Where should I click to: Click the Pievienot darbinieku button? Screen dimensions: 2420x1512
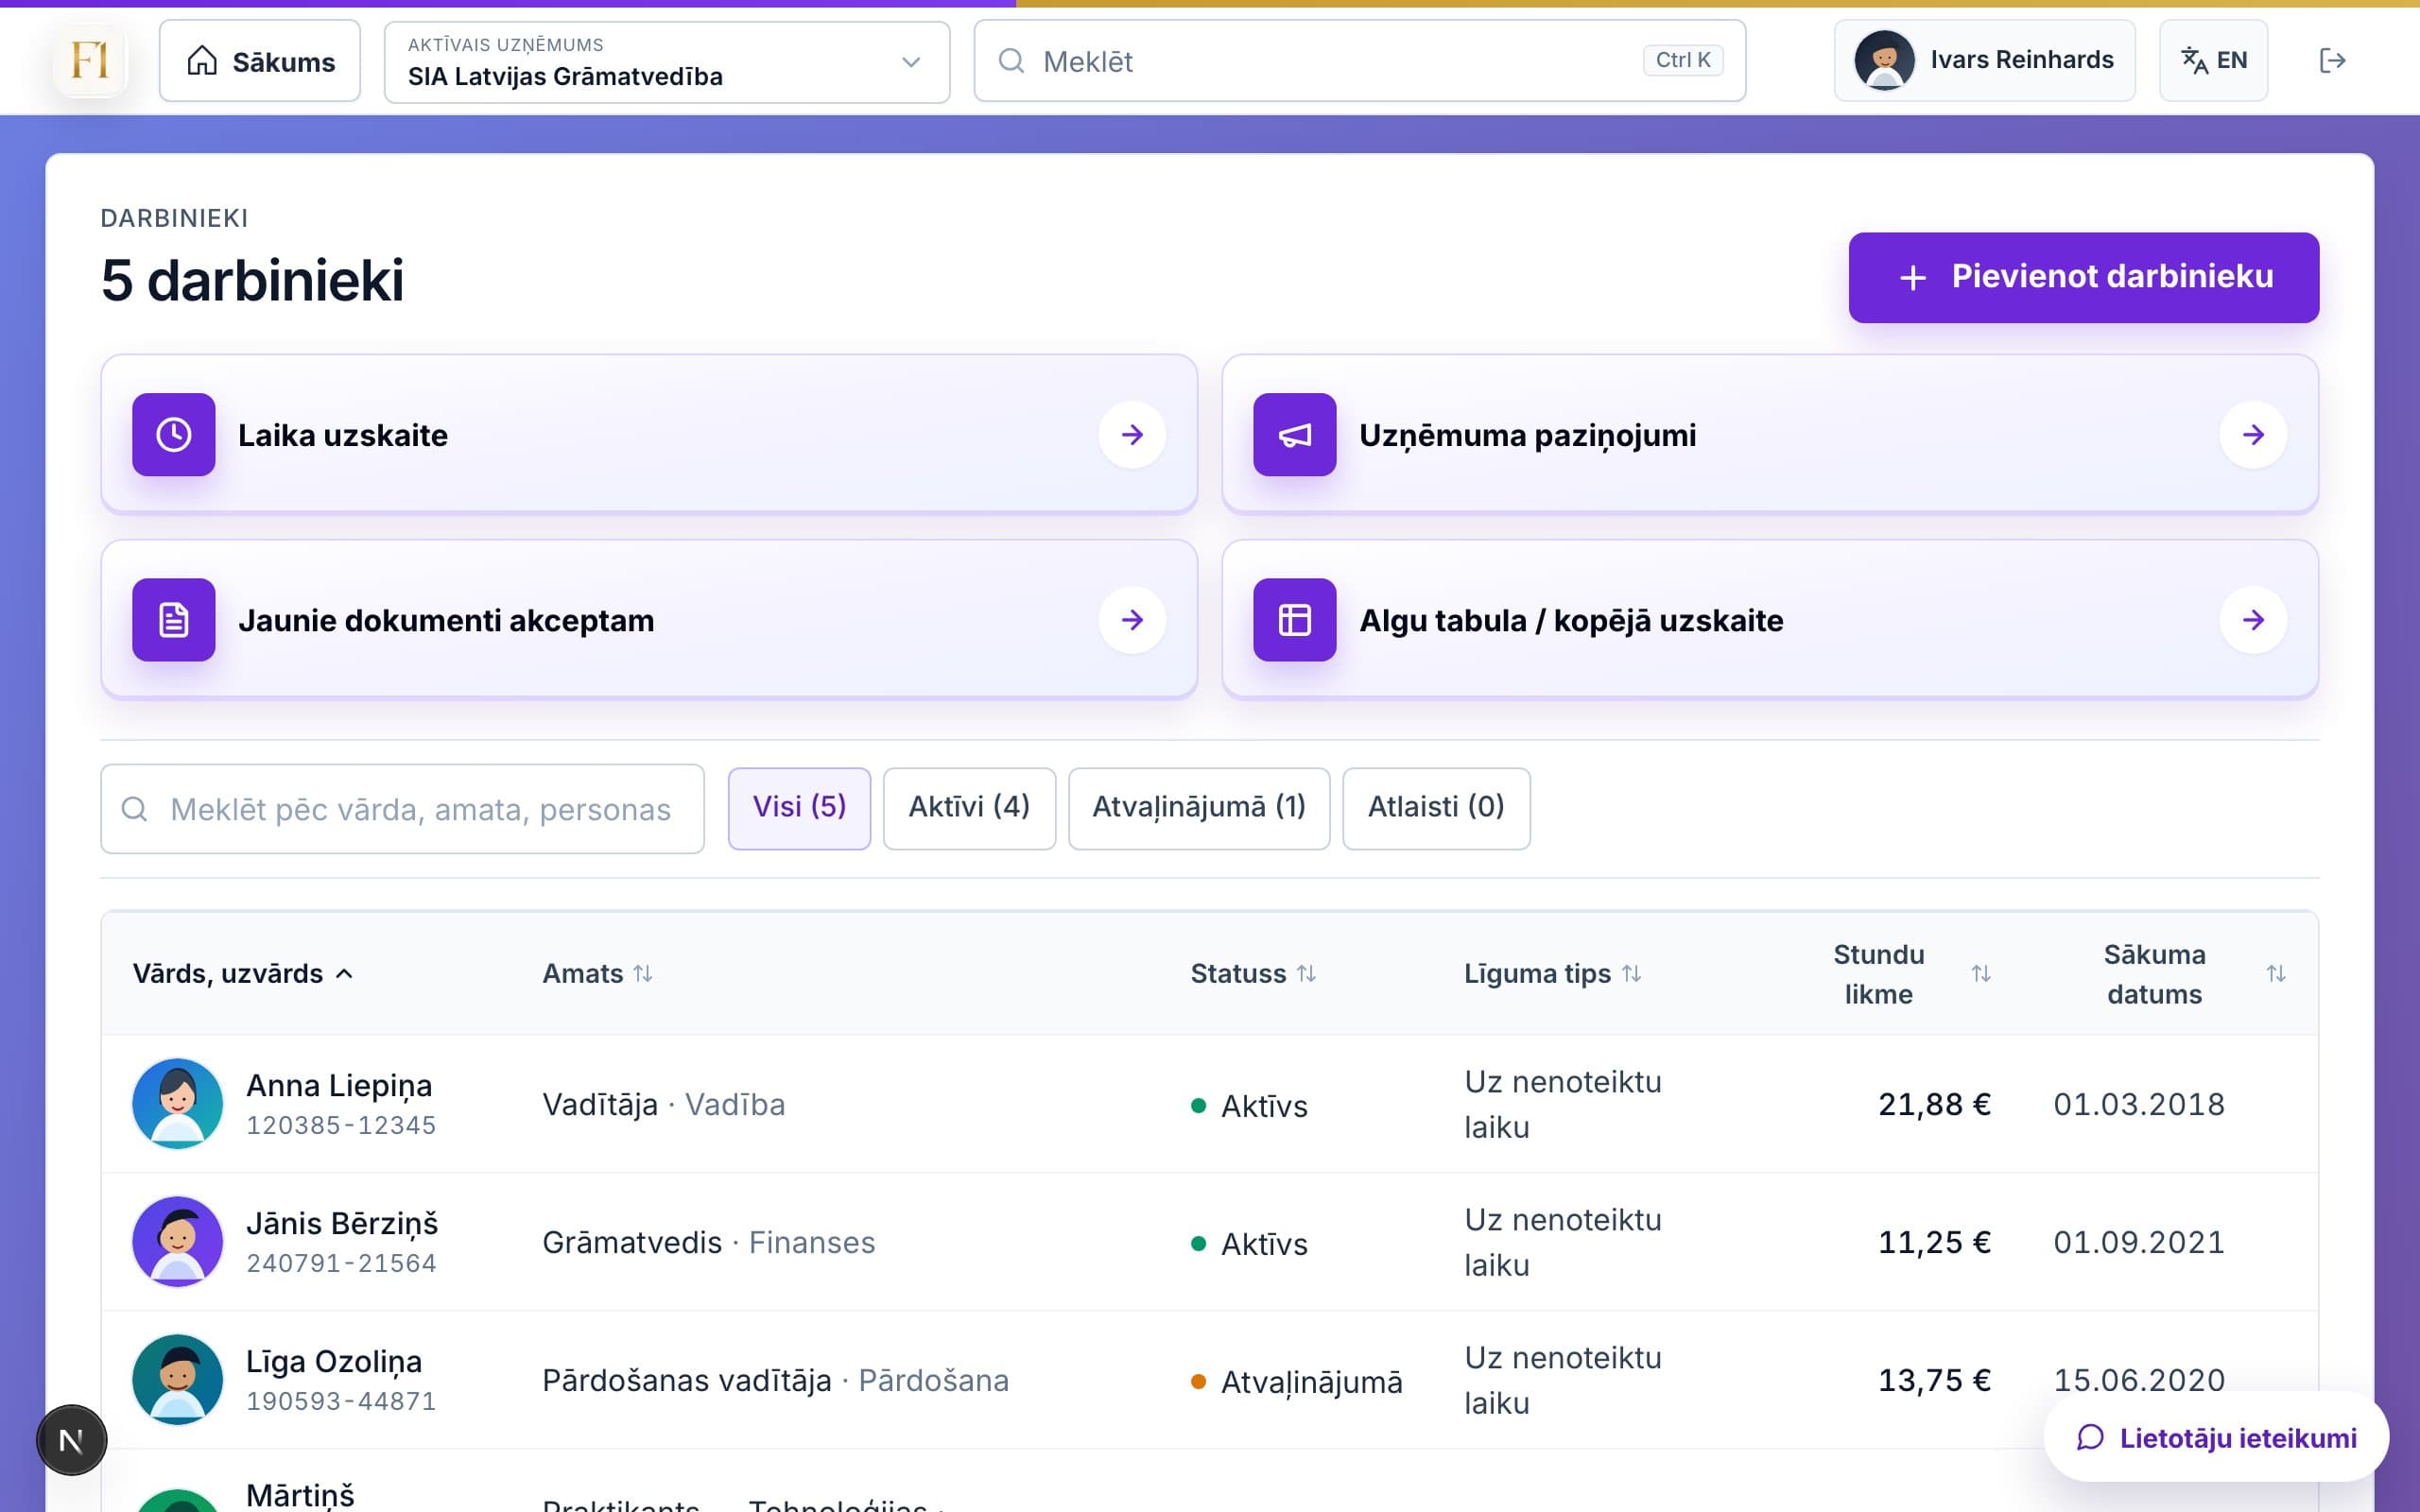pos(2083,277)
